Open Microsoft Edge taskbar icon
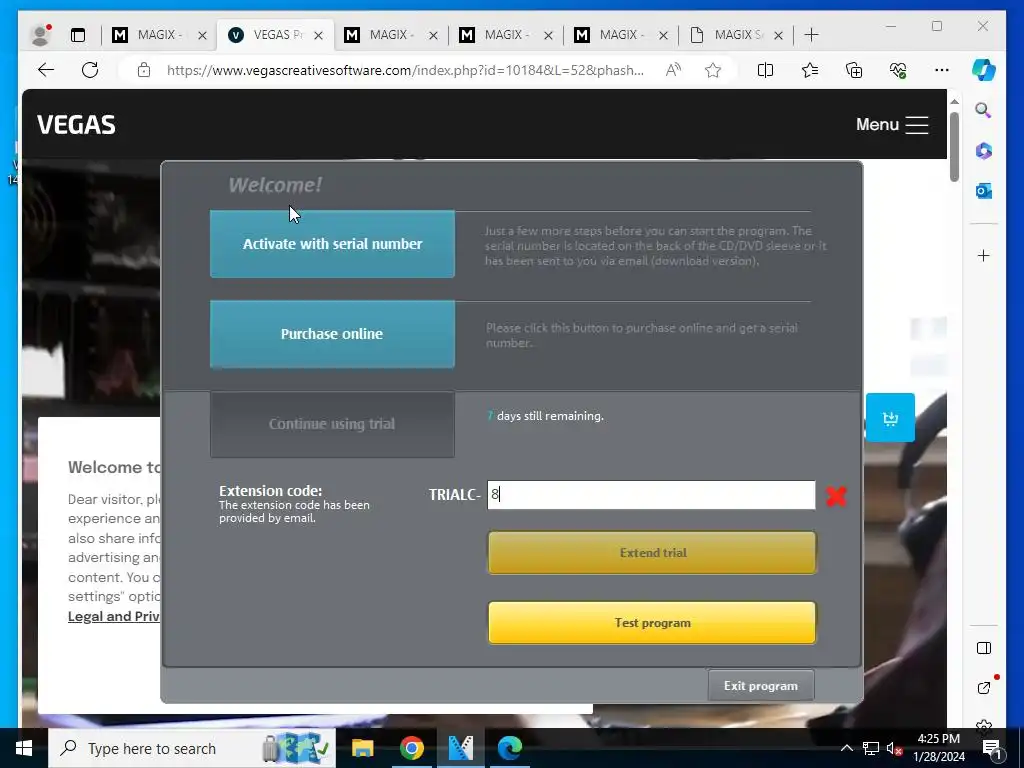Image resolution: width=1024 pixels, height=768 pixels. [510, 748]
